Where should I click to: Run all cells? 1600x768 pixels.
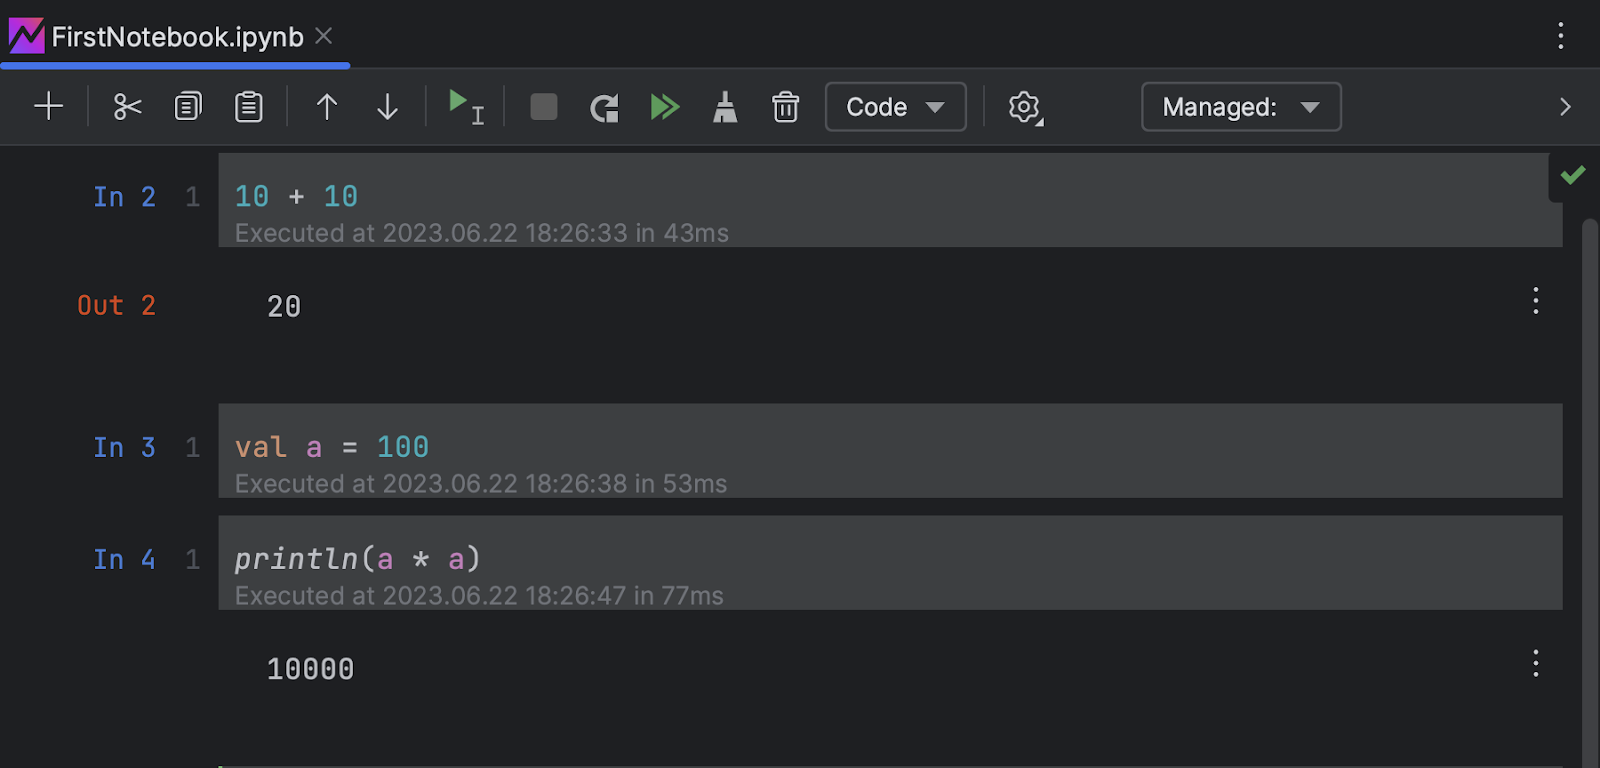pyautogui.click(x=665, y=107)
